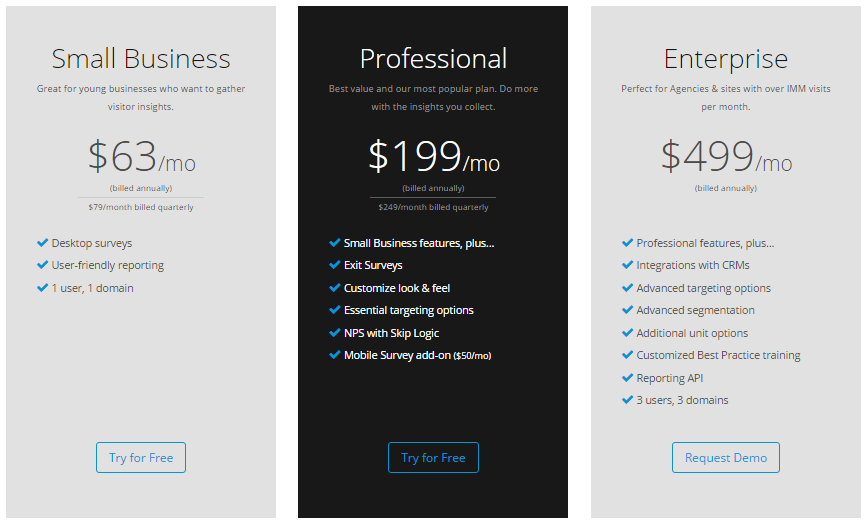
Task: Click the checkmark beside Reporting API
Action: (627, 377)
